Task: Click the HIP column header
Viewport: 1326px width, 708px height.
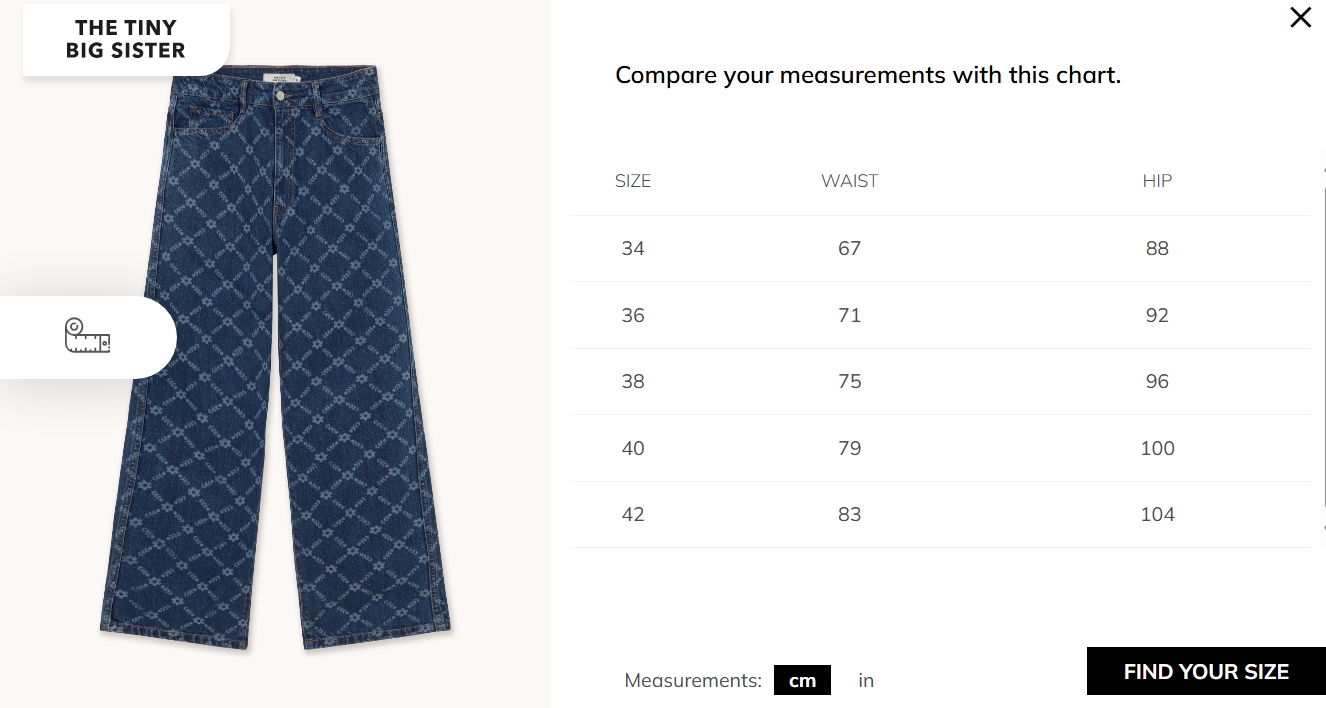Action: [1157, 181]
